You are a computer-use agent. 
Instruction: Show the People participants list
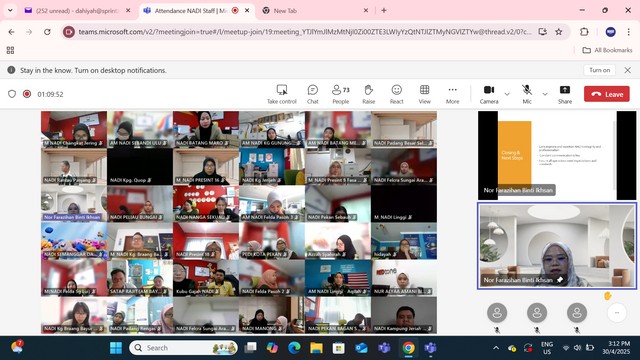(x=341, y=94)
